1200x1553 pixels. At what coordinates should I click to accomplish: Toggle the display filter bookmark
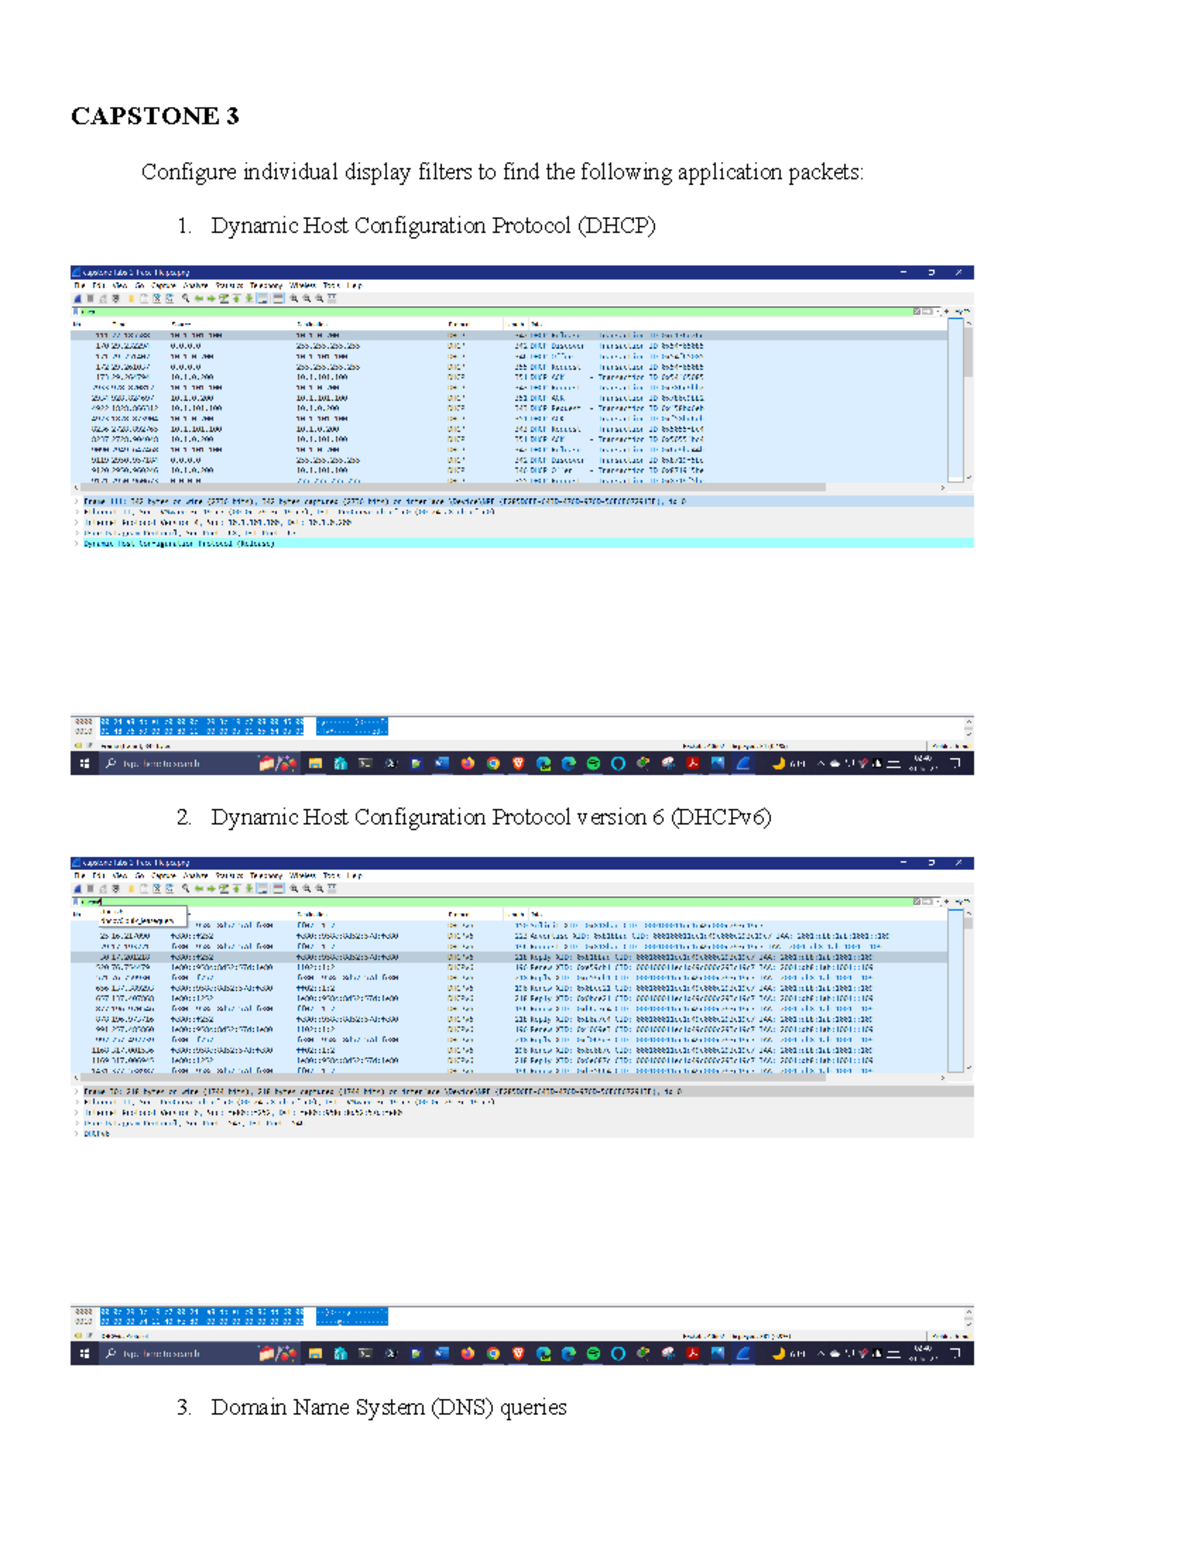coord(77,311)
